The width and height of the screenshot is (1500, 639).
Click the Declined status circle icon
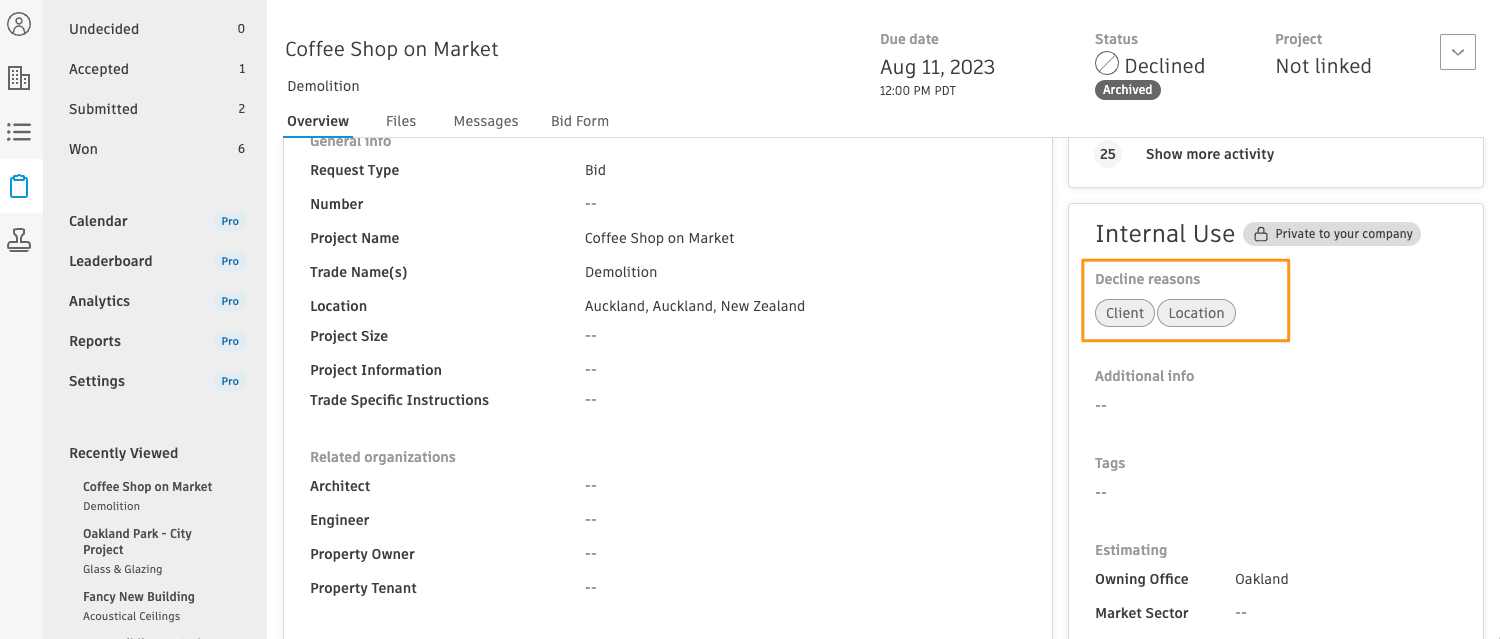point(1107,65)
